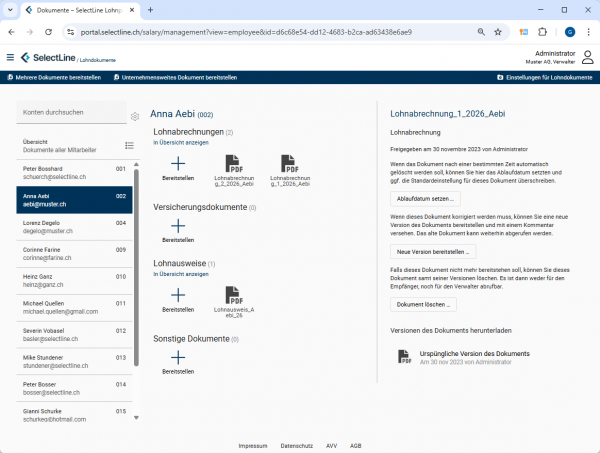The height and width of the screenshot is (453, 600).
Task: Select employee Lorenz Degelo in list
Action: click(x=74, y=227)
